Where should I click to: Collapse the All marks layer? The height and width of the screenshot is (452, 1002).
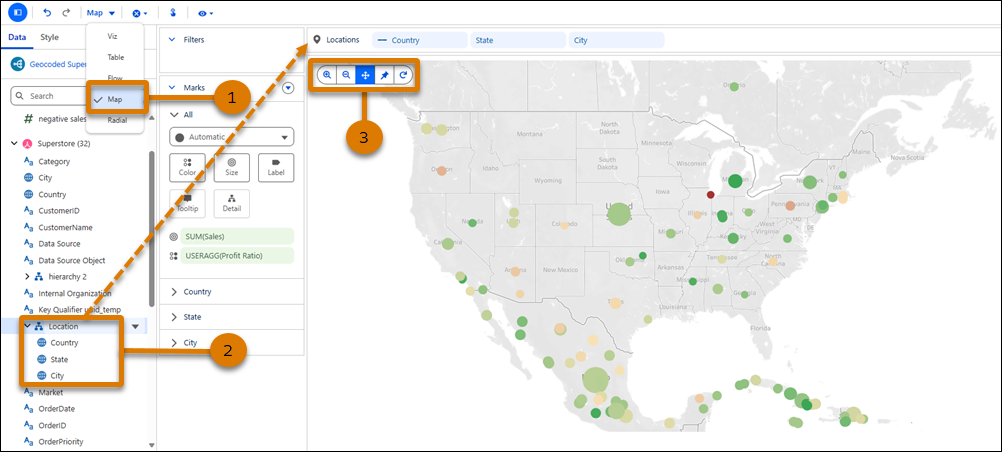tap(173, 114)
